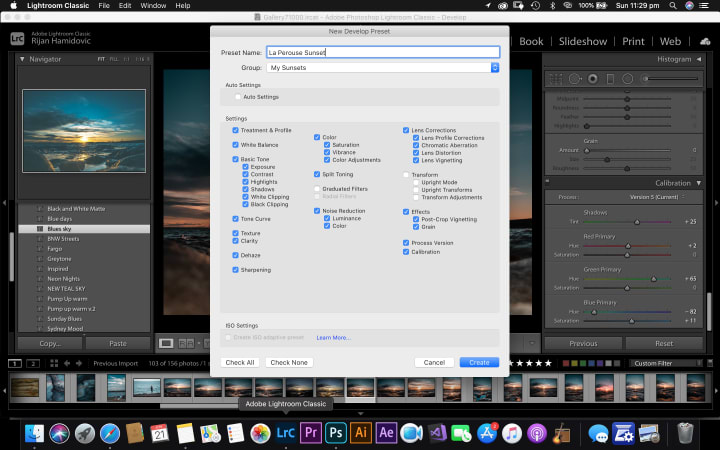
Task: Select second window display button 2
Action: coord(33,363)
